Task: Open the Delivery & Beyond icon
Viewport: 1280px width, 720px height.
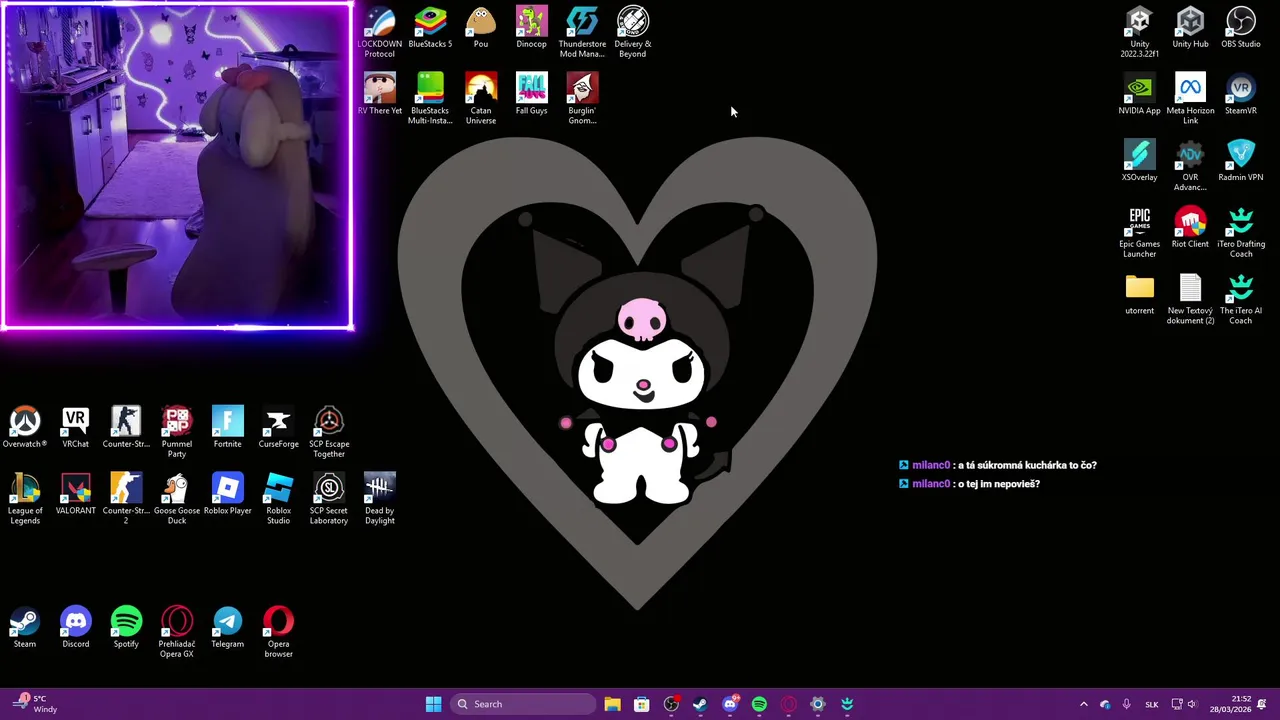Action: [x=633, y=32]
